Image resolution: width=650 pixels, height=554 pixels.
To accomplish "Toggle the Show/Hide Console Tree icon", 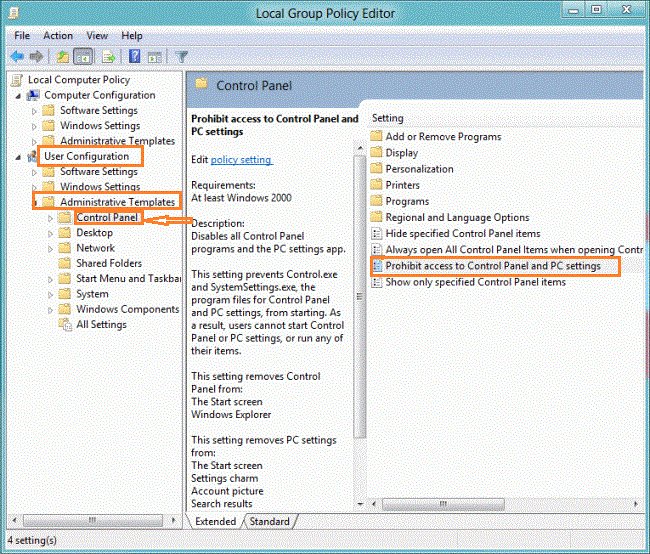I will [x=83, y=56].
